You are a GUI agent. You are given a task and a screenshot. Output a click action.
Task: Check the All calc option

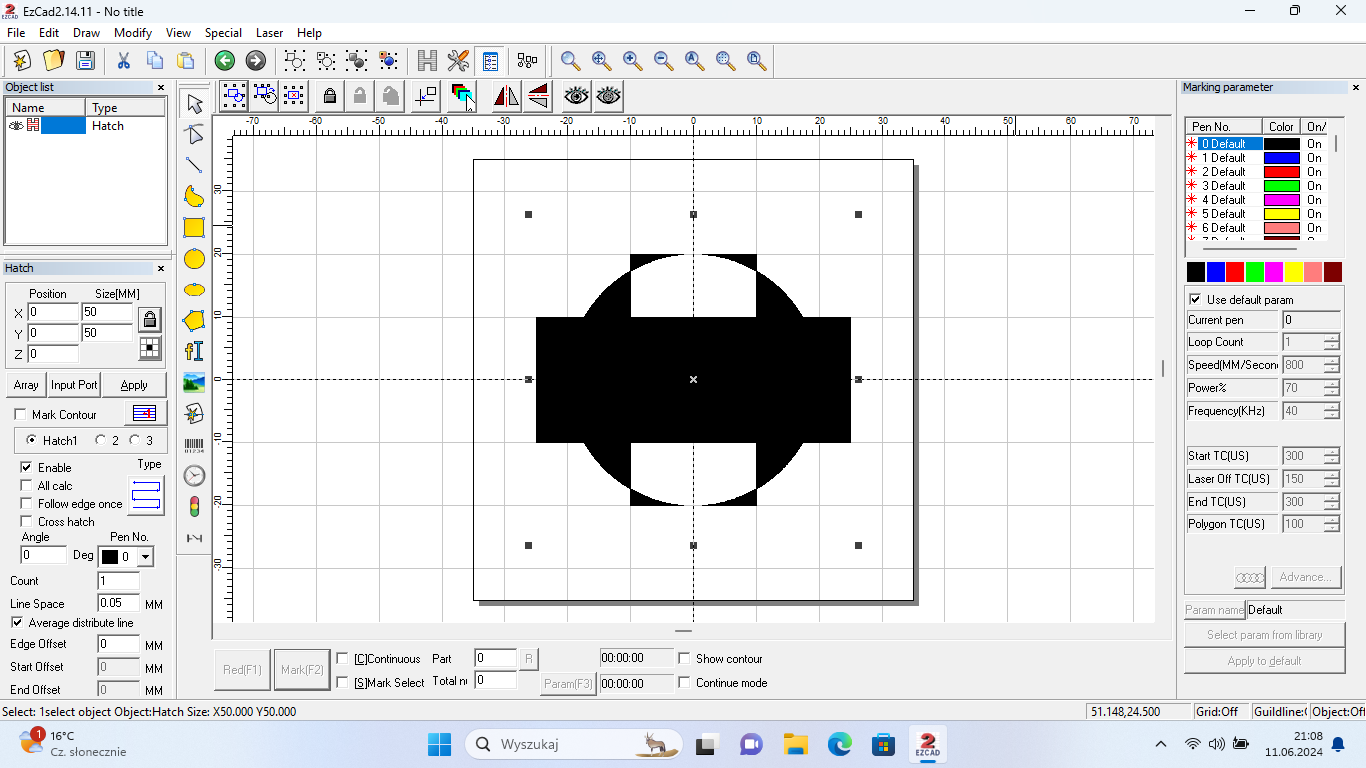coord(27,485)
